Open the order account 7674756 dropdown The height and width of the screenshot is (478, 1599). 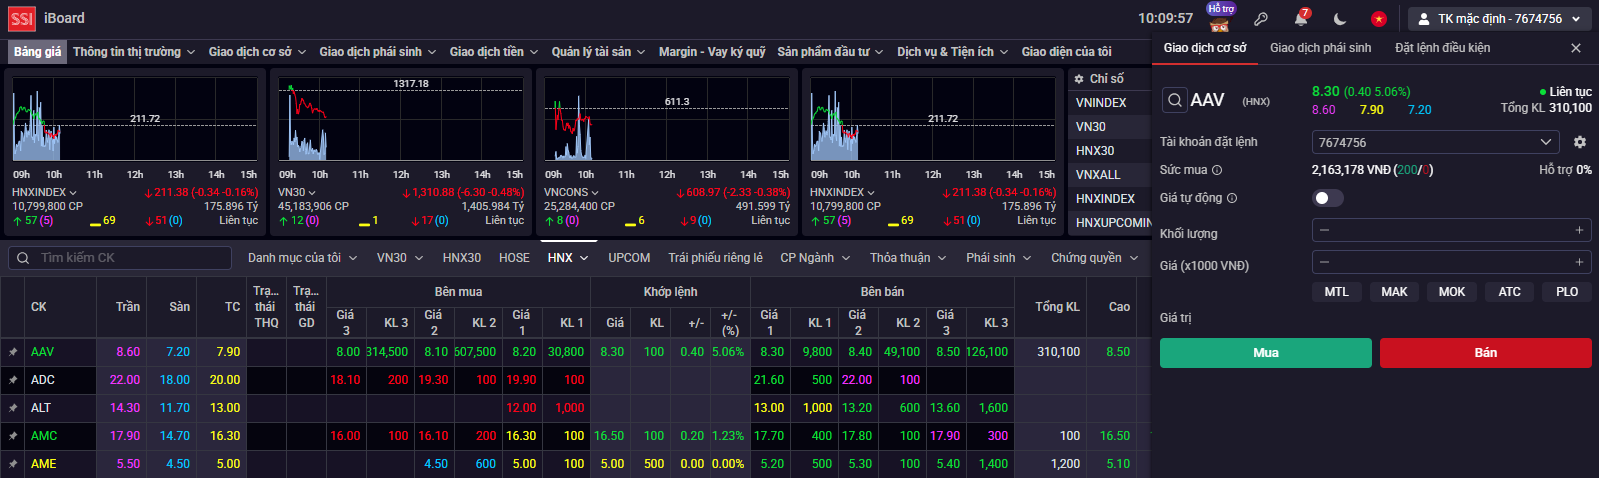pyautogui.click(x=1435, y=142)
